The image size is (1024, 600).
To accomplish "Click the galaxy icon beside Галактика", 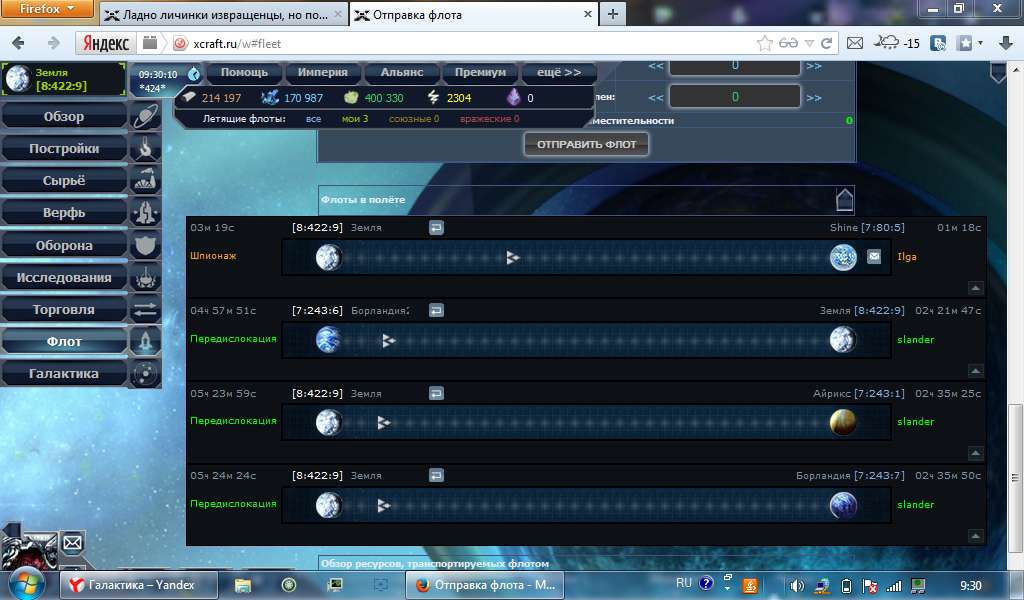I will pyautogui.click(x=145, y=373).
